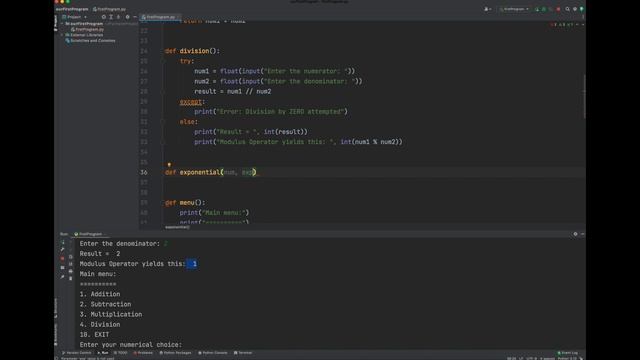640x360 pixels.
Task: Click console 'Enter your numerical choice:' line
Action: tap(131, 345)
